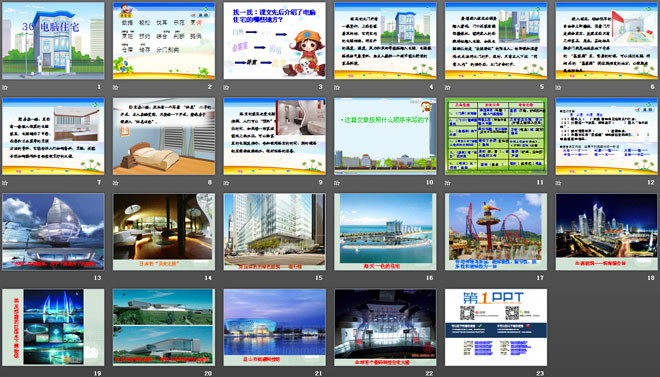660x377 pixels.
Task: Select slide 5 thumbnail with door photo
Action: click(496, 40)
